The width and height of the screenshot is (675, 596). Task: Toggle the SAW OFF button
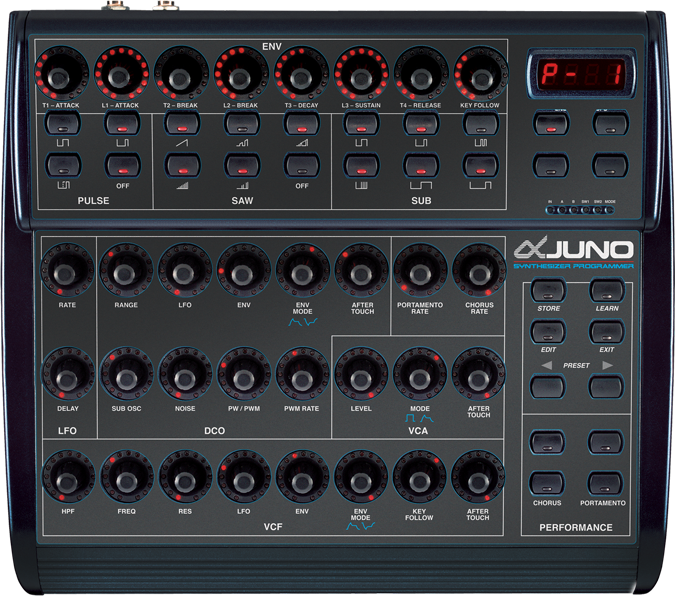pos(302,165)
